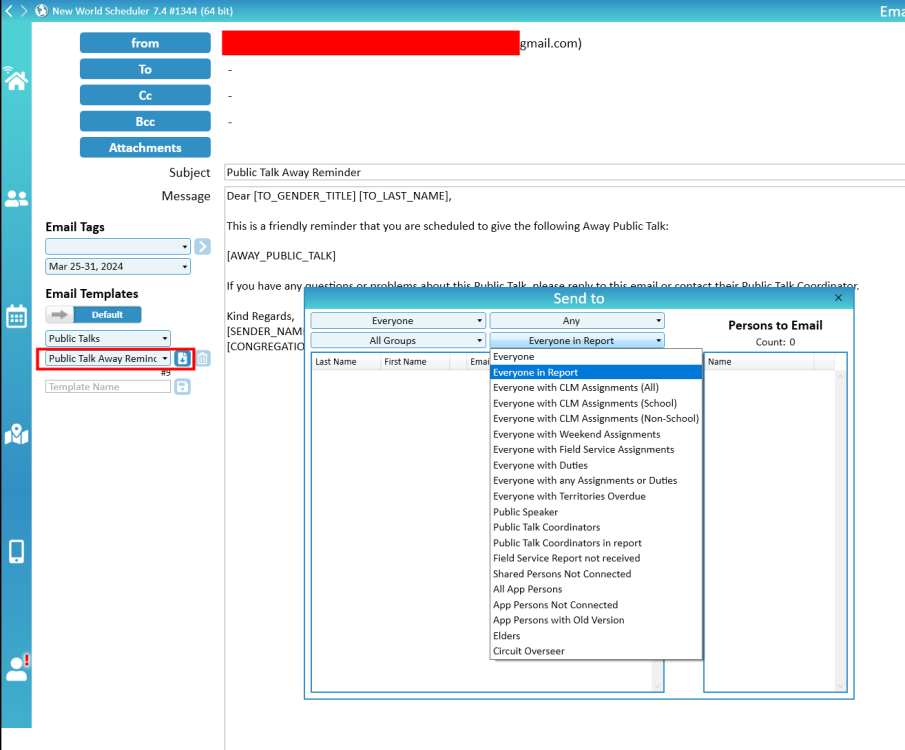This screenshot has width=905, height=750.
Task: Delete the selected template with trash icon
Action: (x=203, y=358)
